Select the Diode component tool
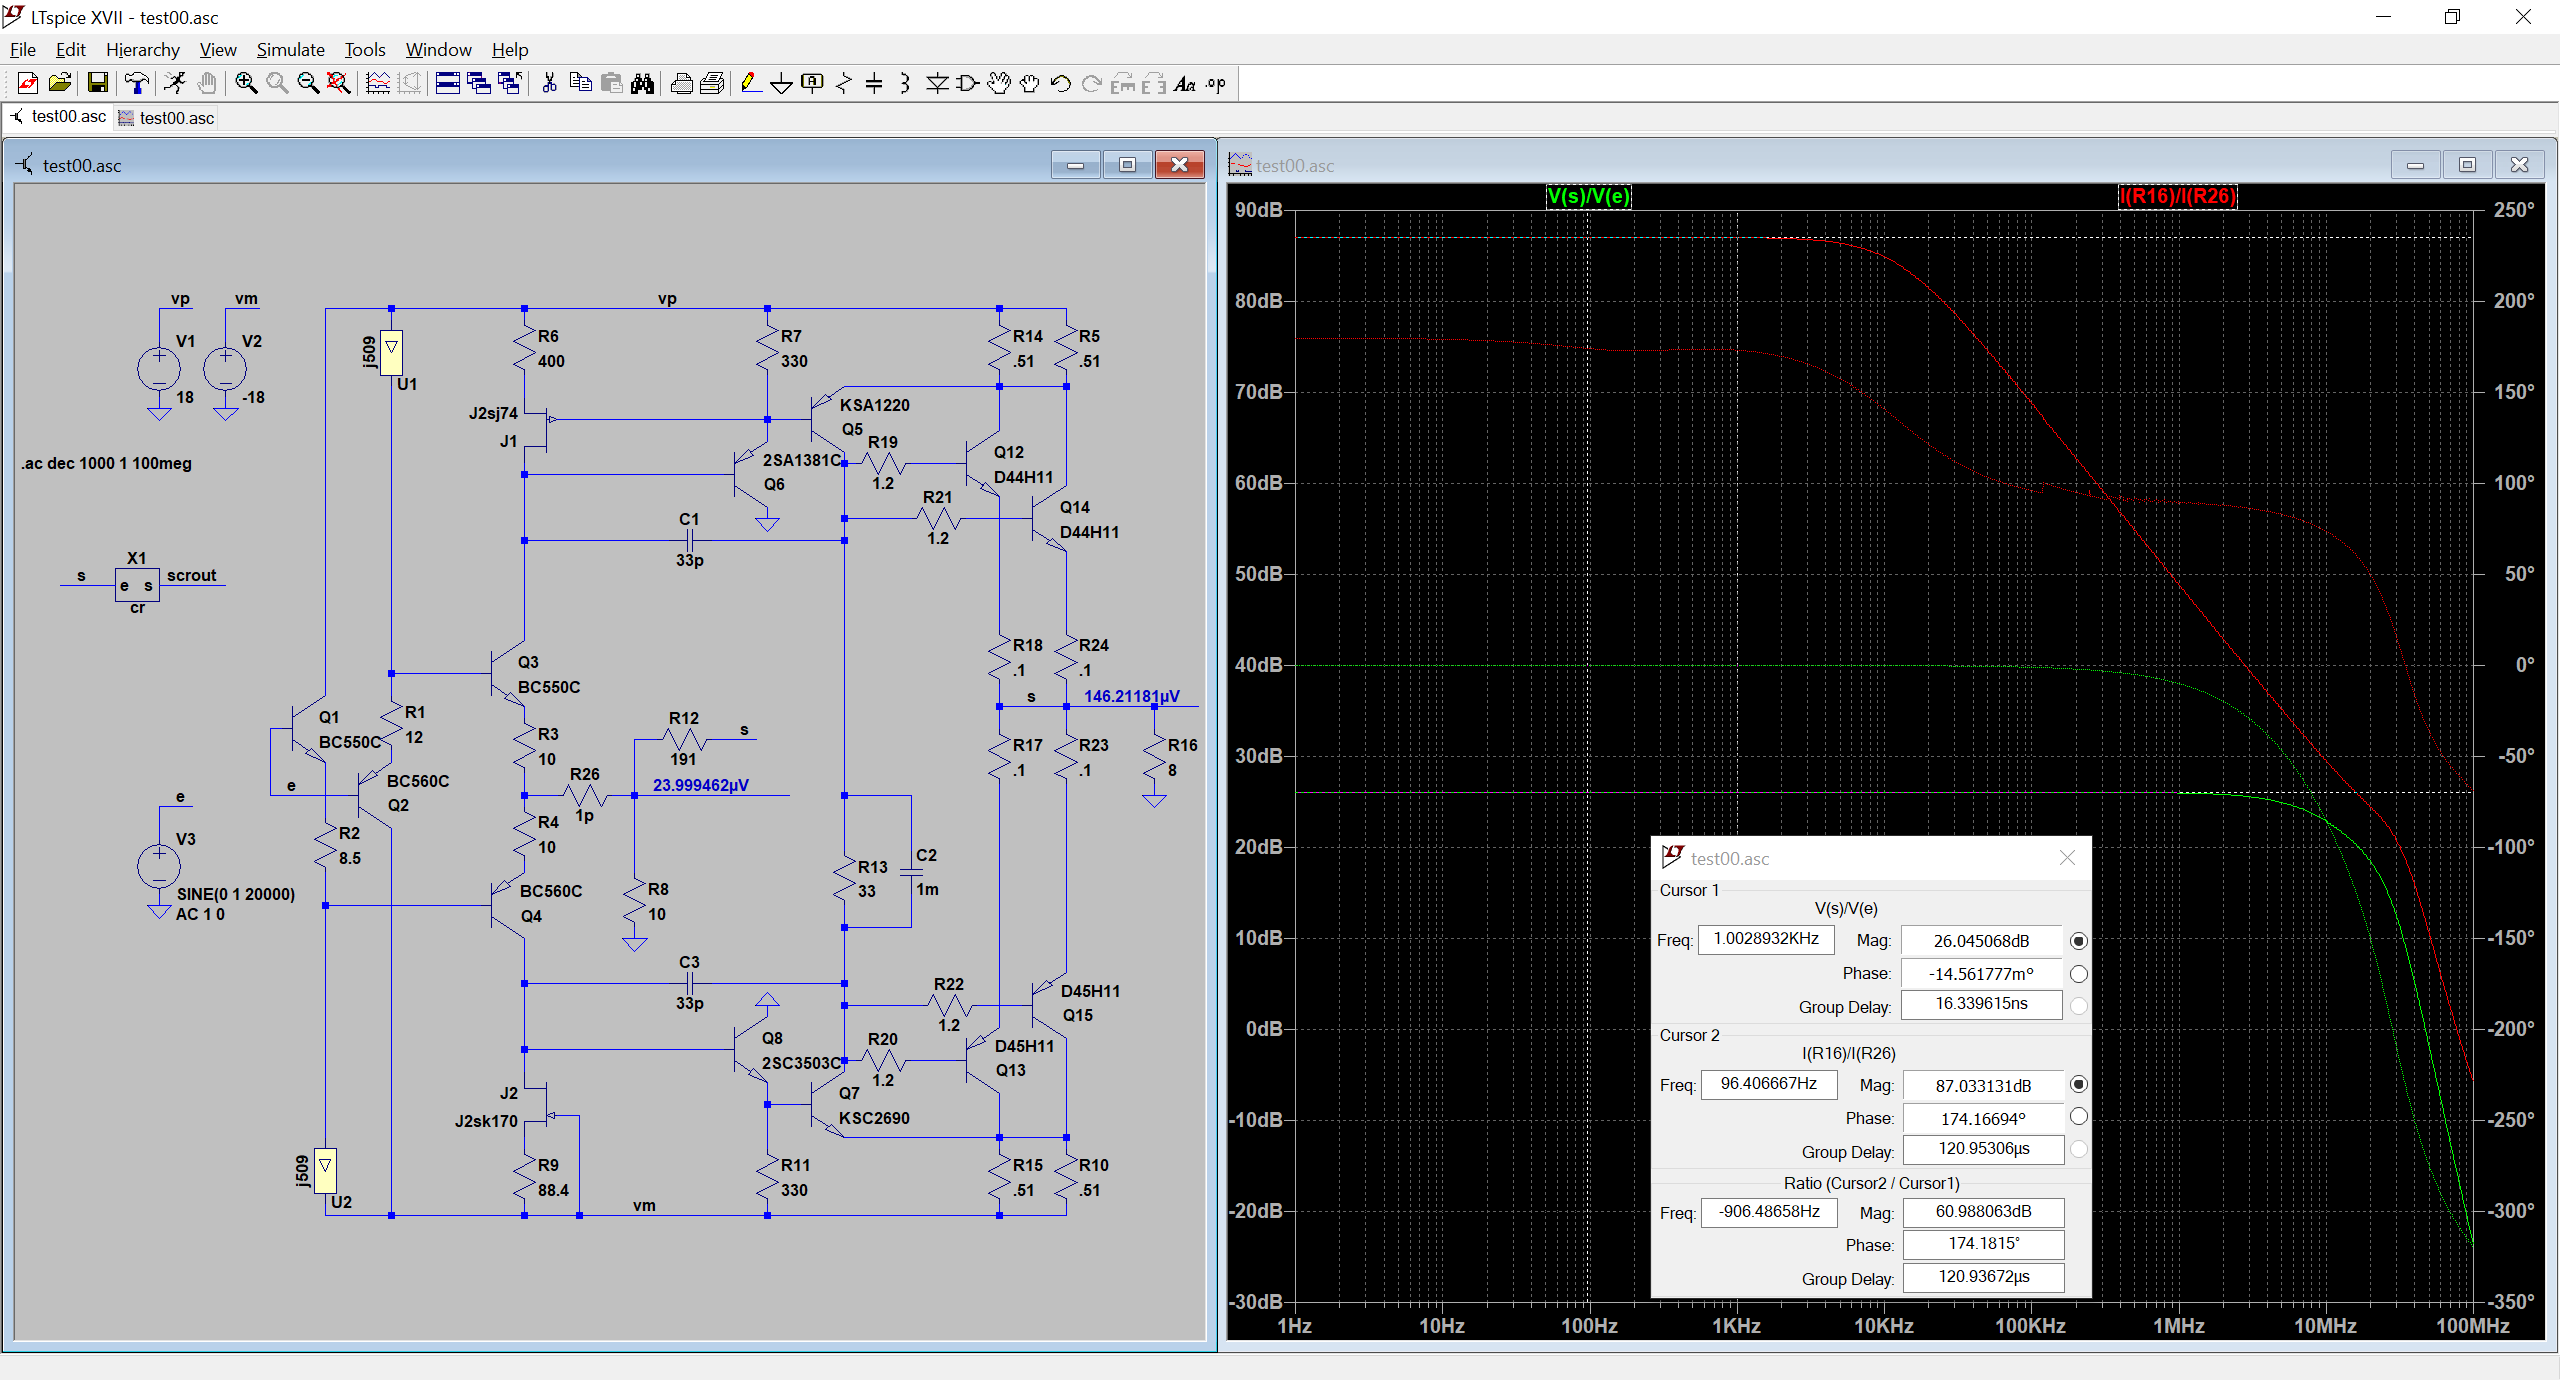This screenshot has height=1380, width=2560. (936, 84)
